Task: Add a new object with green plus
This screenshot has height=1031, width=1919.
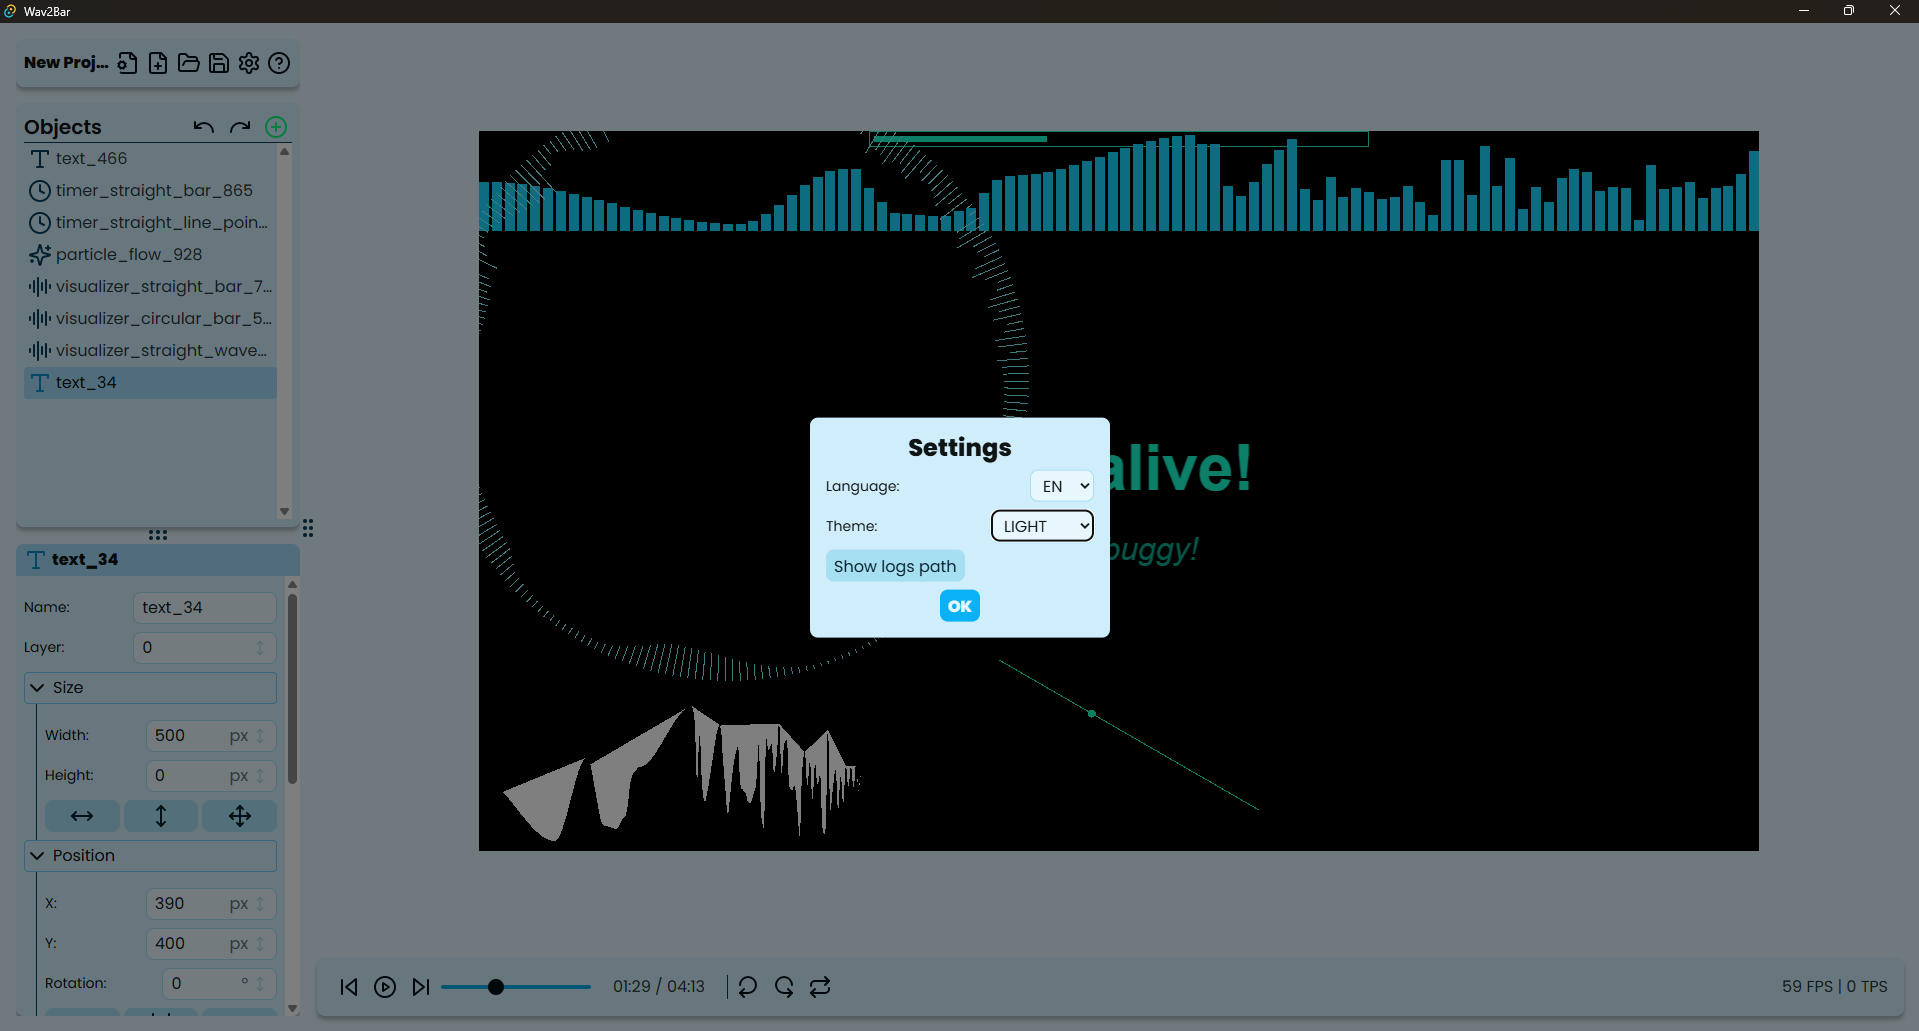Action: 276,127
